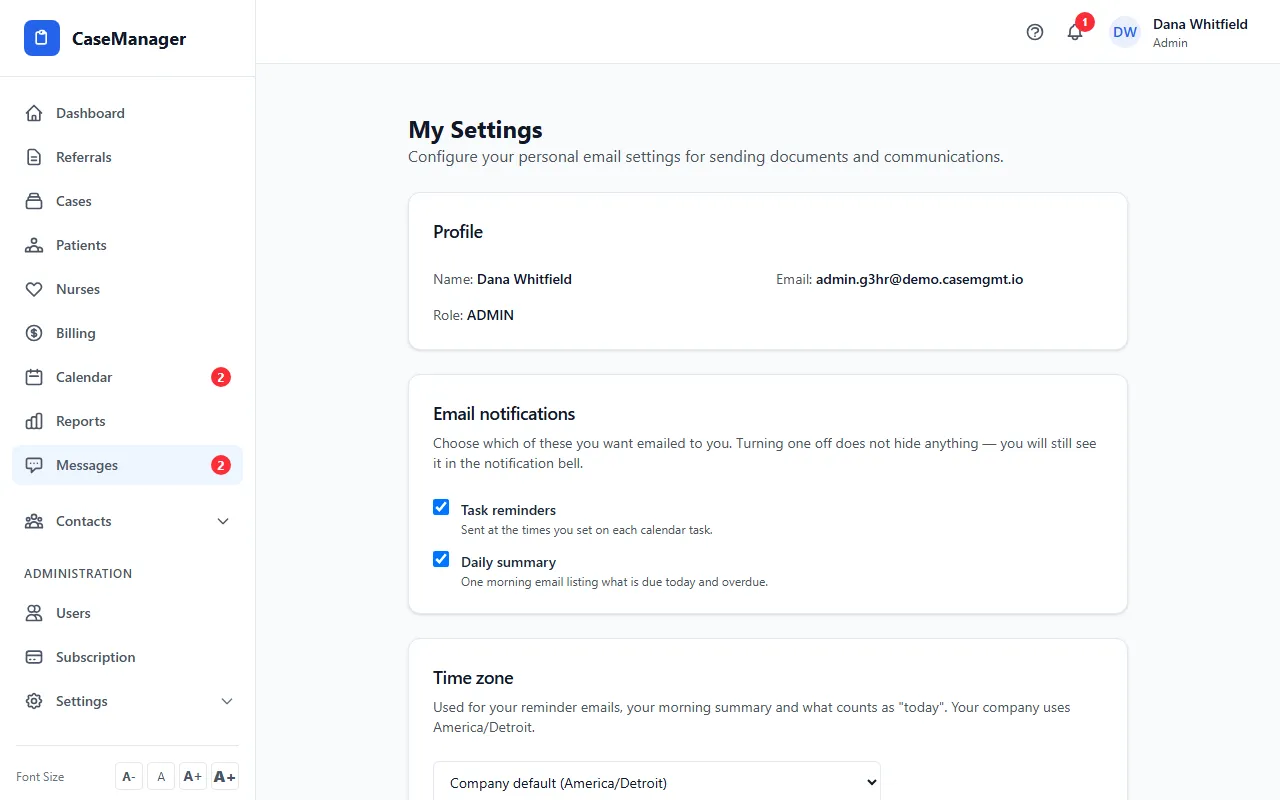Click the Patients people icon
This screenshot has width=1280, height=800.
pyautogui.click(x=34, y=245)
